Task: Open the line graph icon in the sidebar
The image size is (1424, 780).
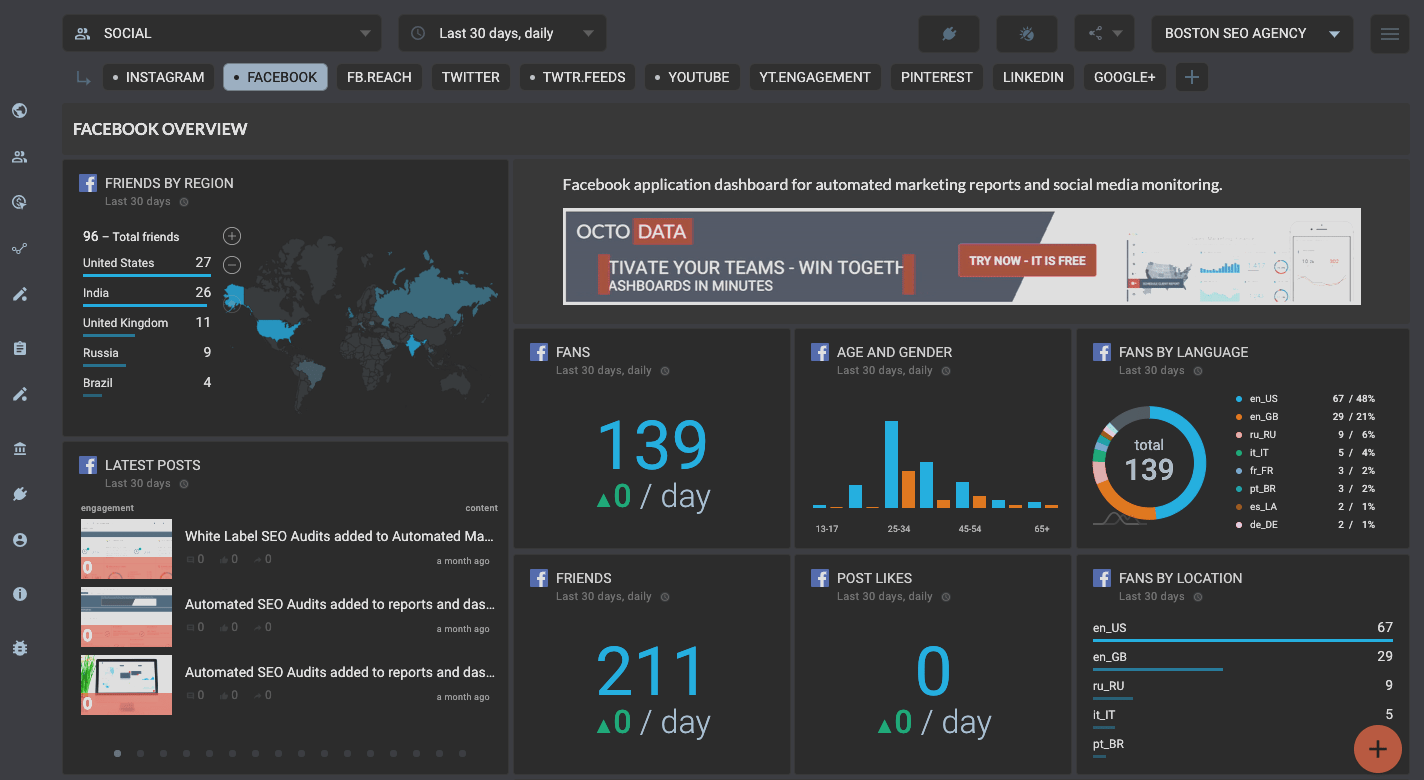Action: pyautogui.click(x=19, y=249)
